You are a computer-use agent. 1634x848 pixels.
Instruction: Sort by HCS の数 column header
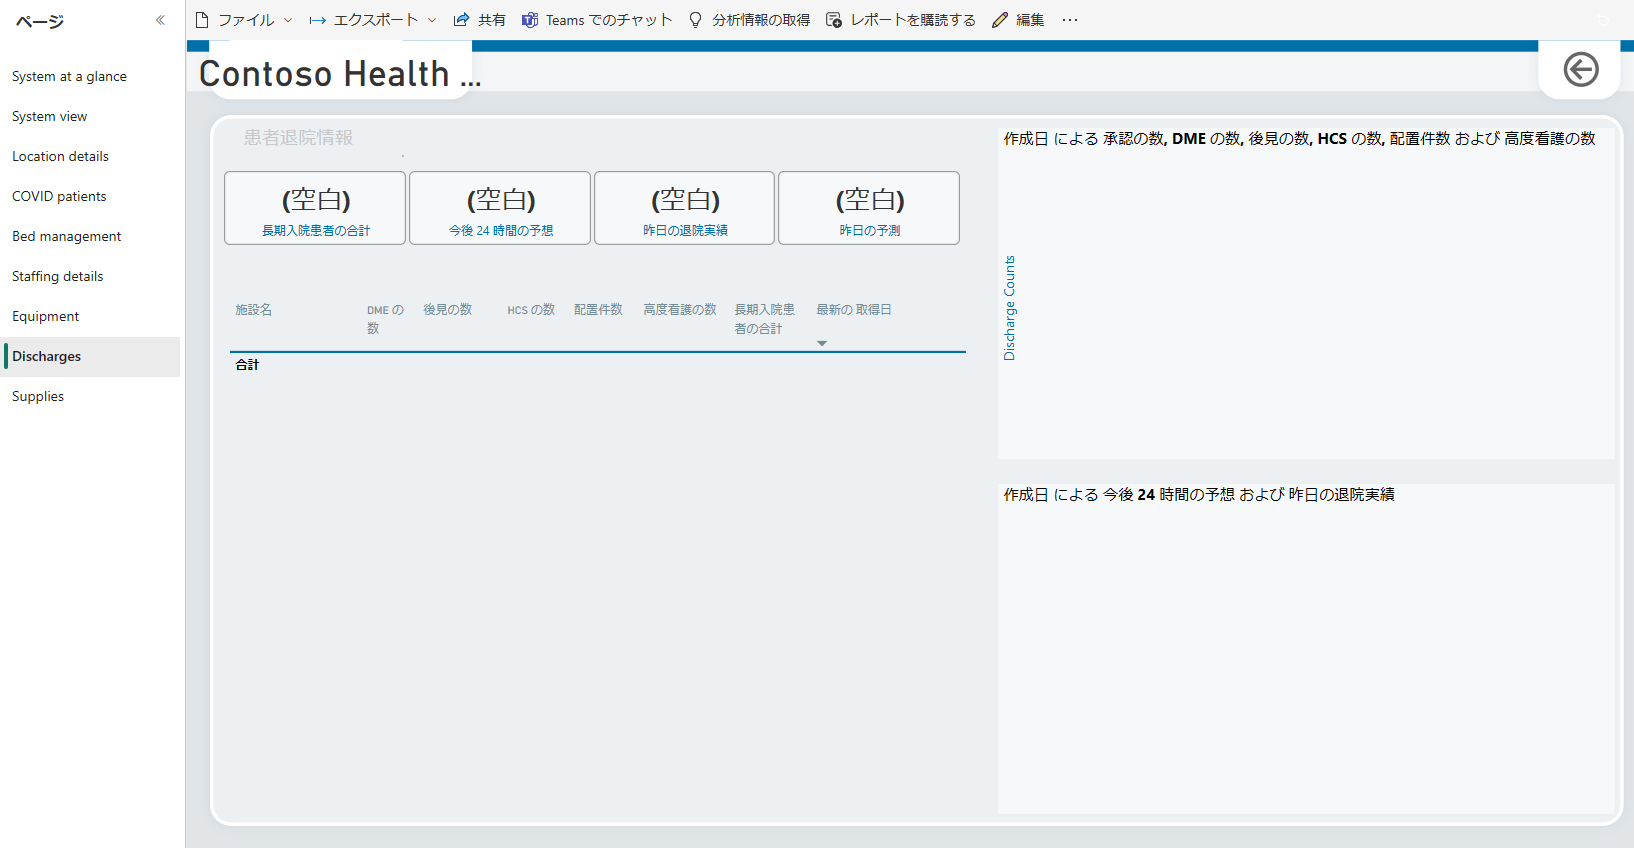[531, 310]
